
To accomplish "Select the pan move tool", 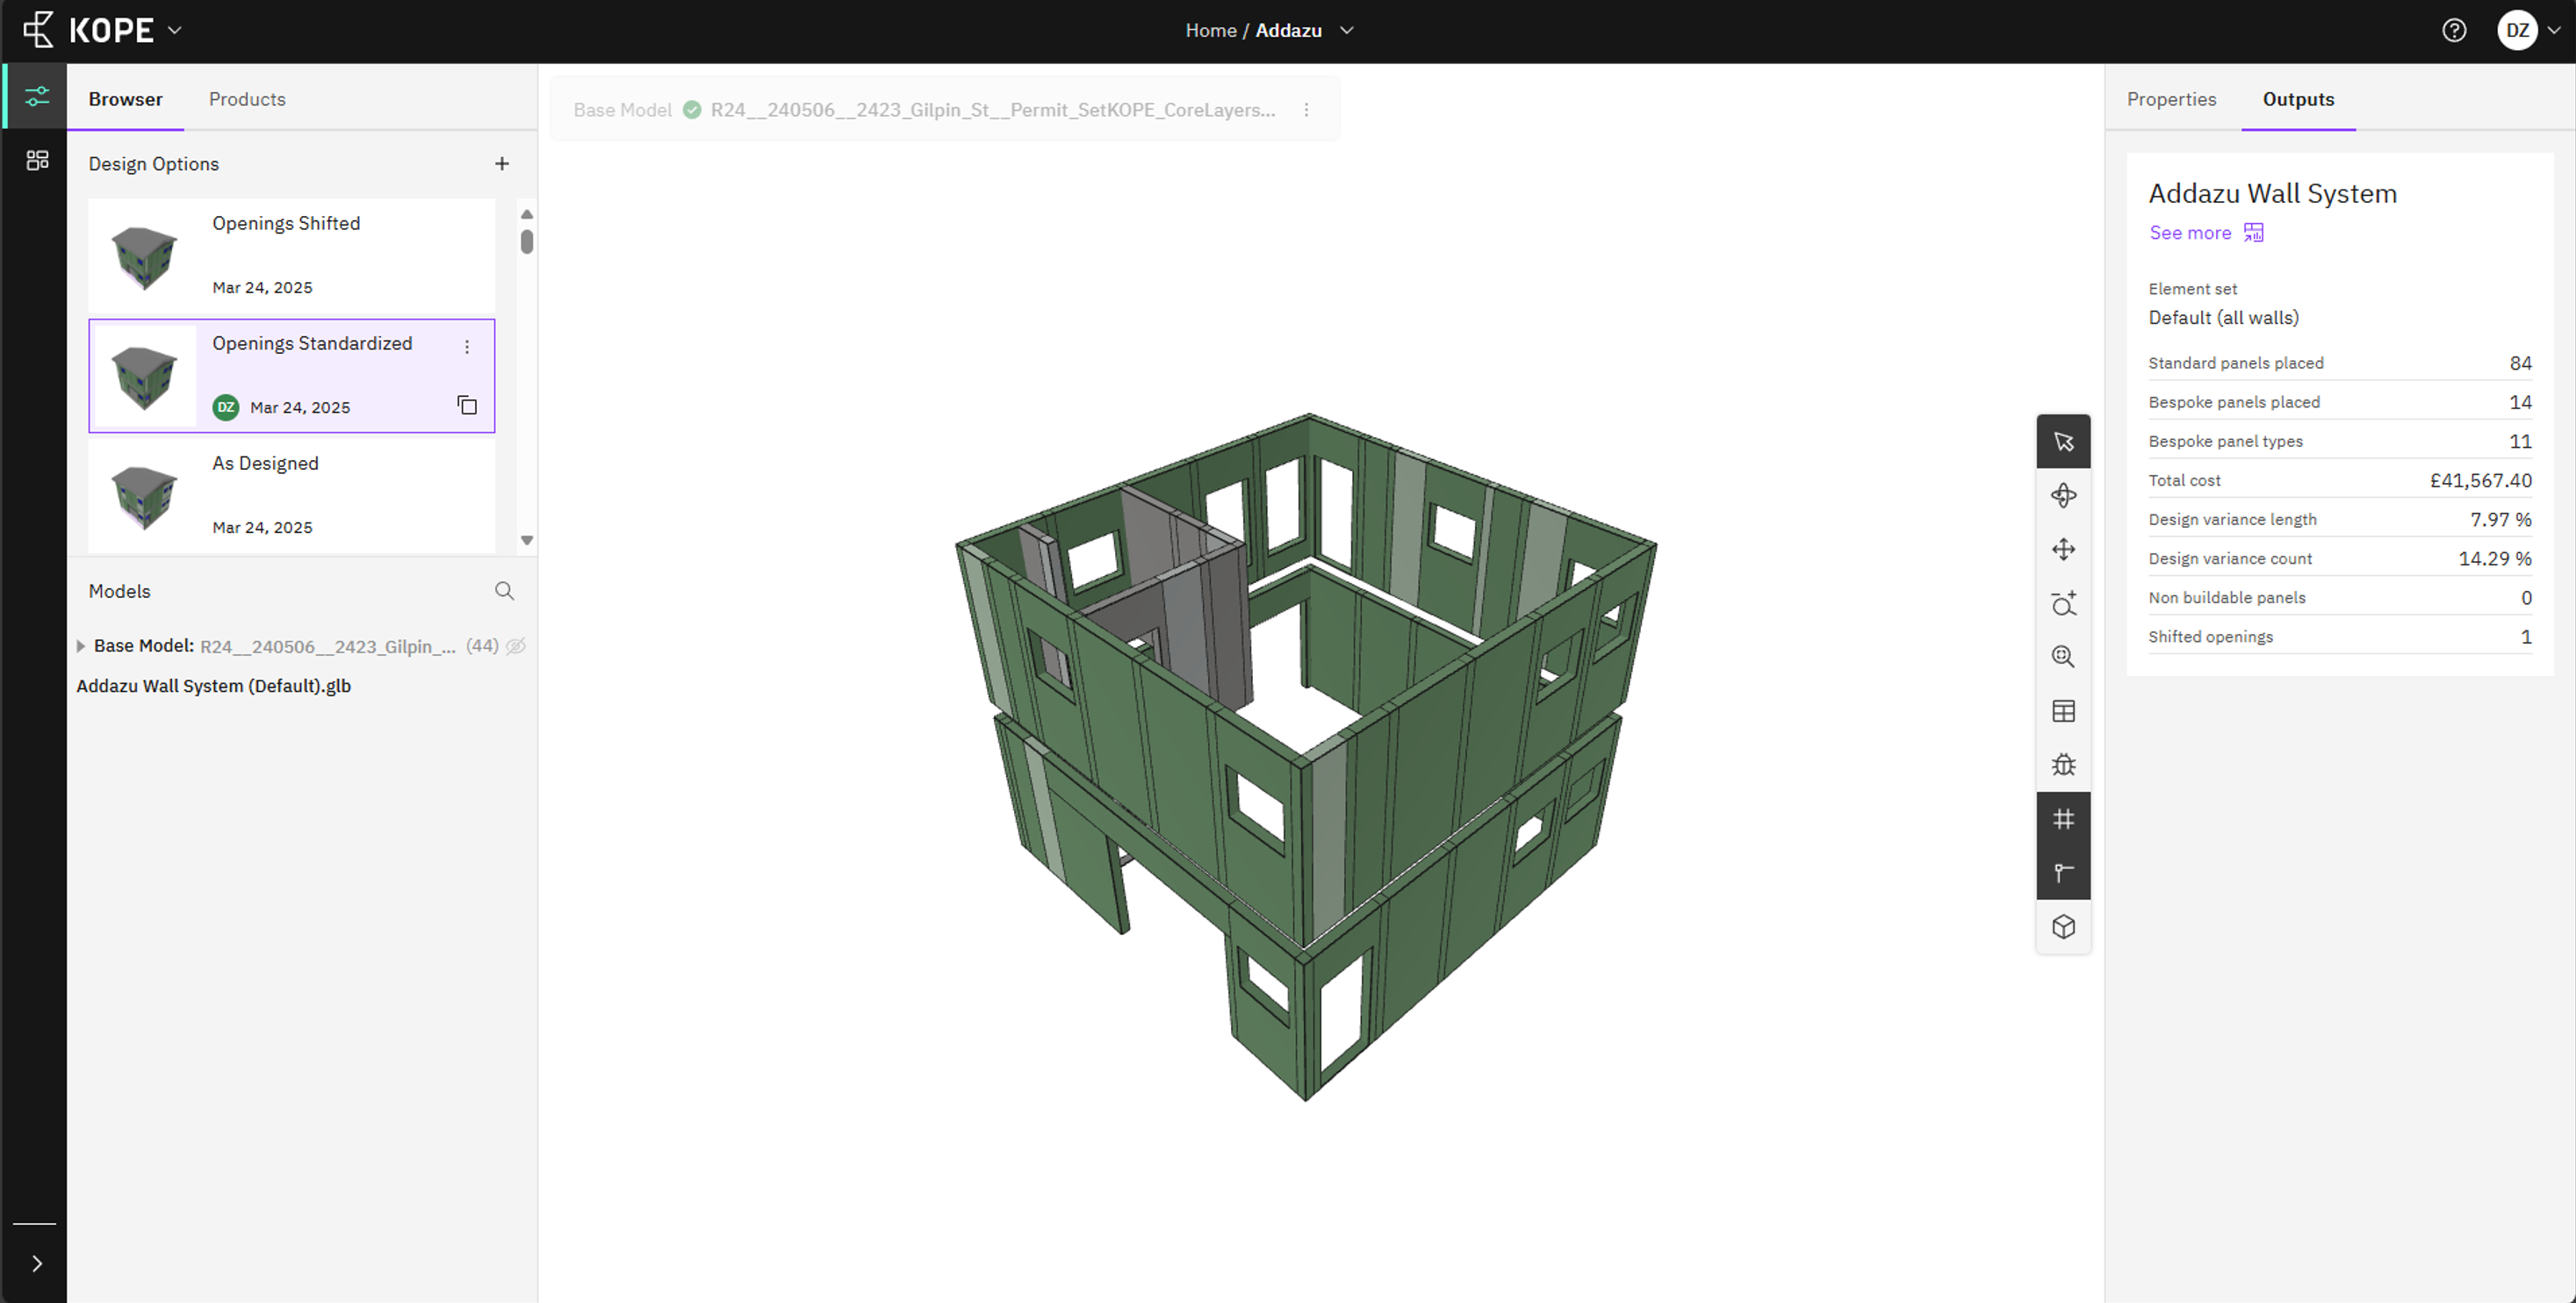I will [x=2063, y=549].
